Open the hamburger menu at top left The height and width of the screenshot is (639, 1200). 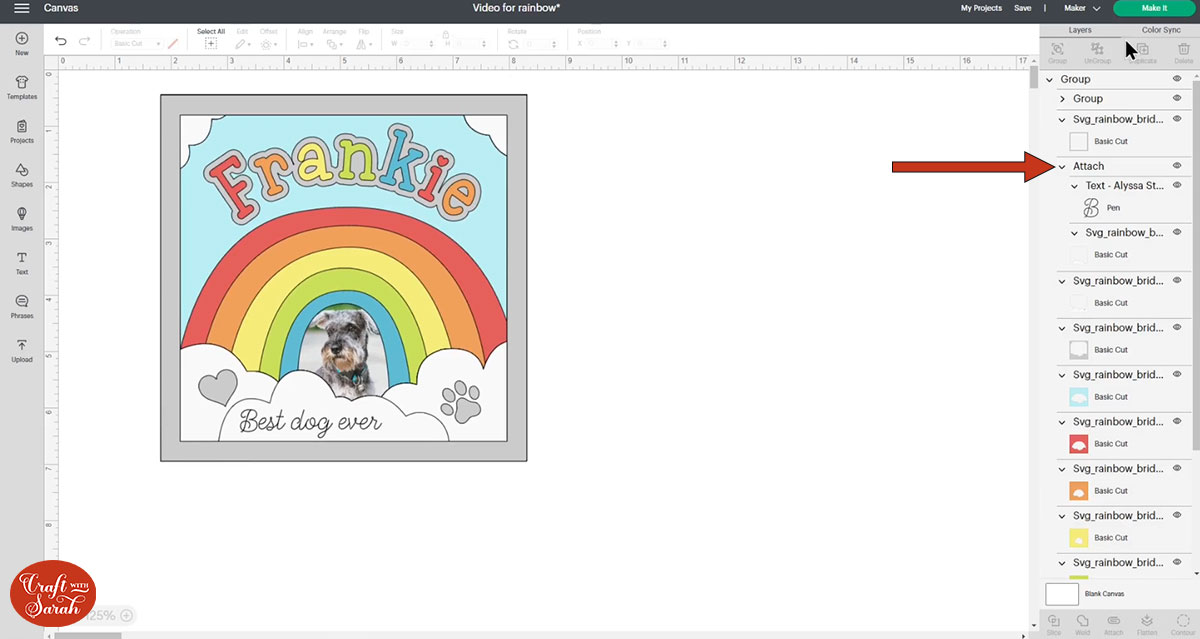click(x=20, y=8)
